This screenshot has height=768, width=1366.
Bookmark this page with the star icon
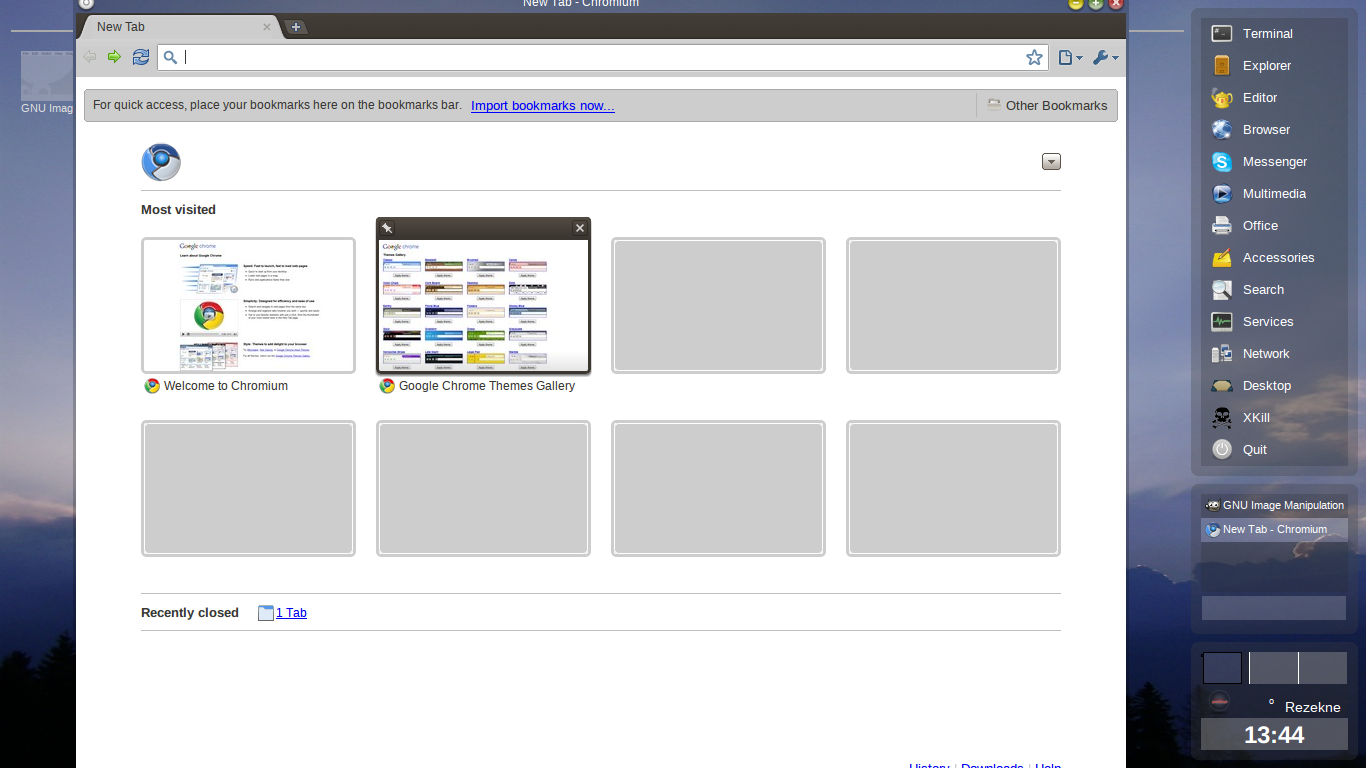click(1034, 57)
